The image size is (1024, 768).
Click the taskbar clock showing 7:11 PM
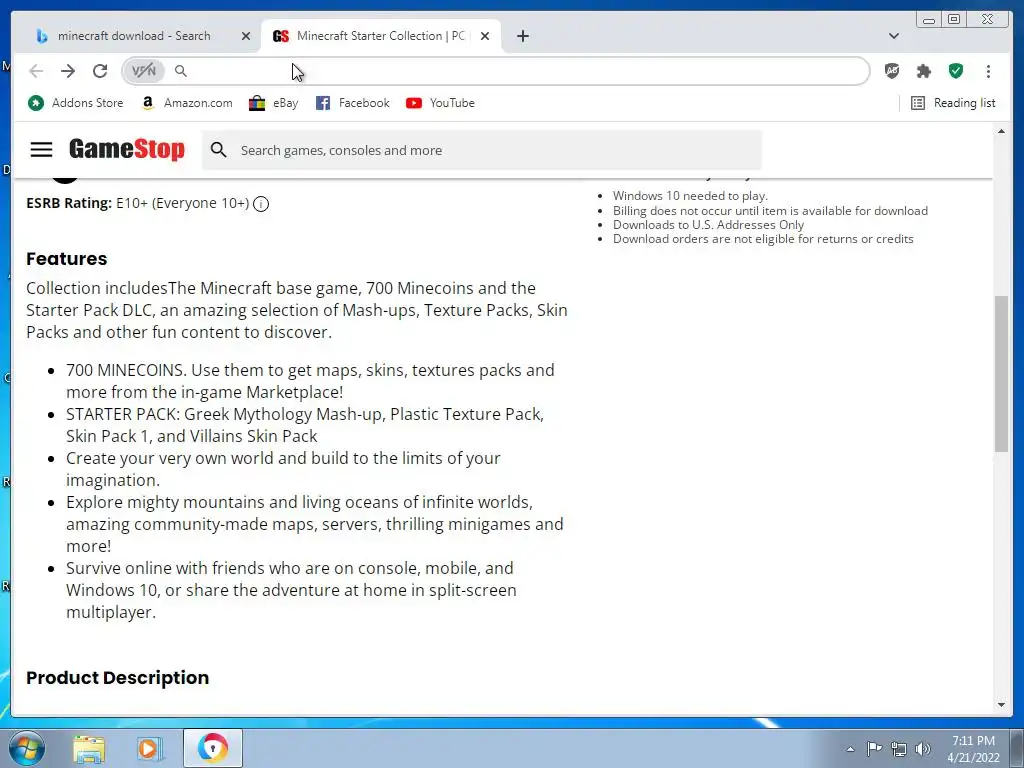pos(973,749)
